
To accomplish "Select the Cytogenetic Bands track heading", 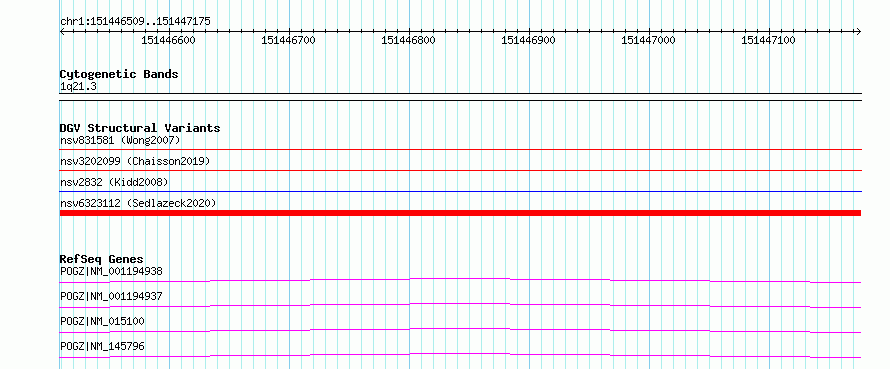I will click(119, 74).
